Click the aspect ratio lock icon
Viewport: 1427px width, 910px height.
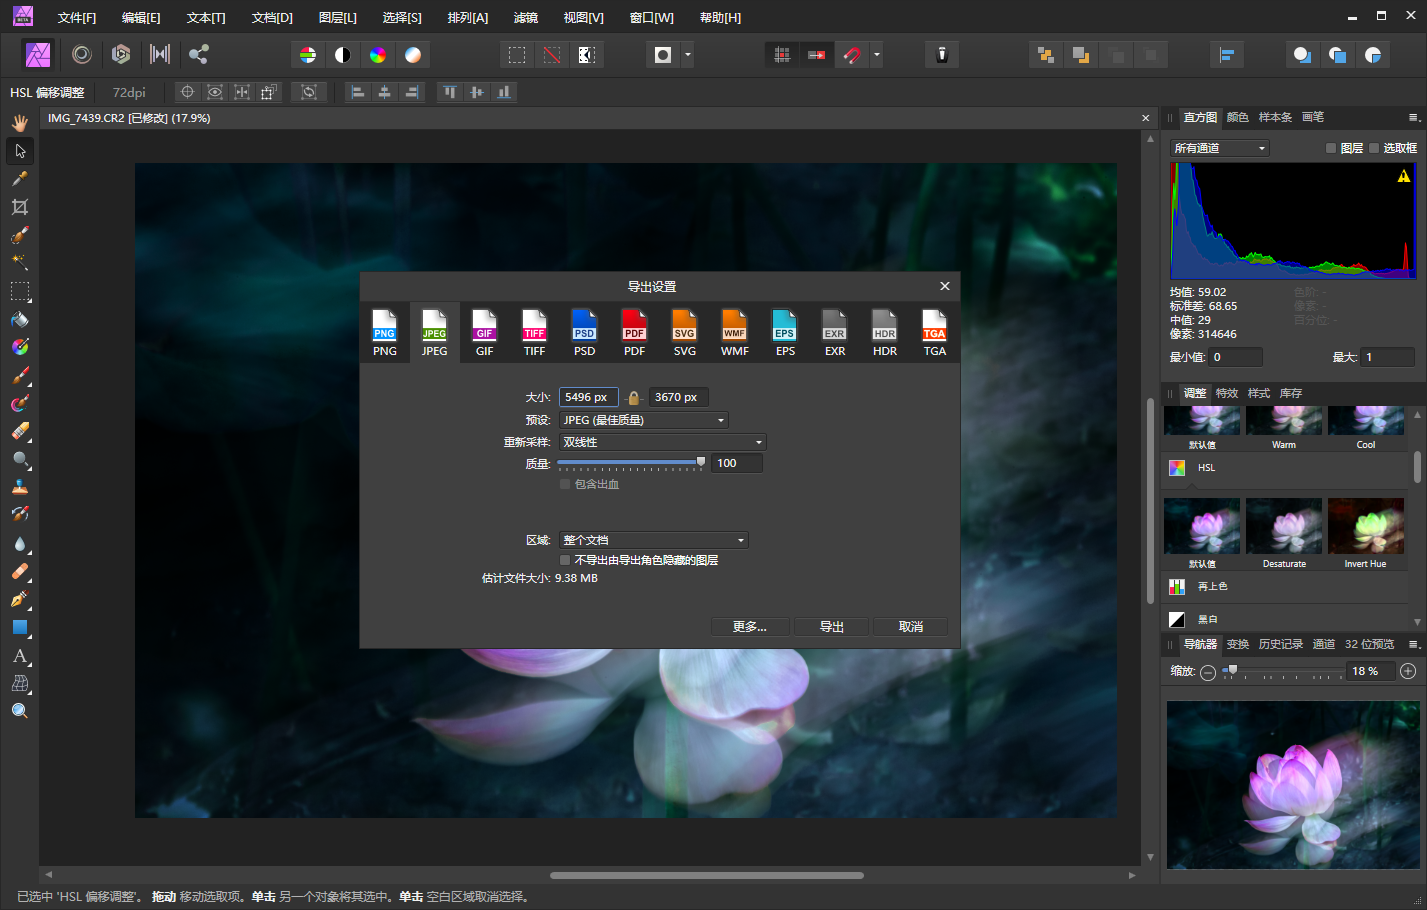[633, 398]
